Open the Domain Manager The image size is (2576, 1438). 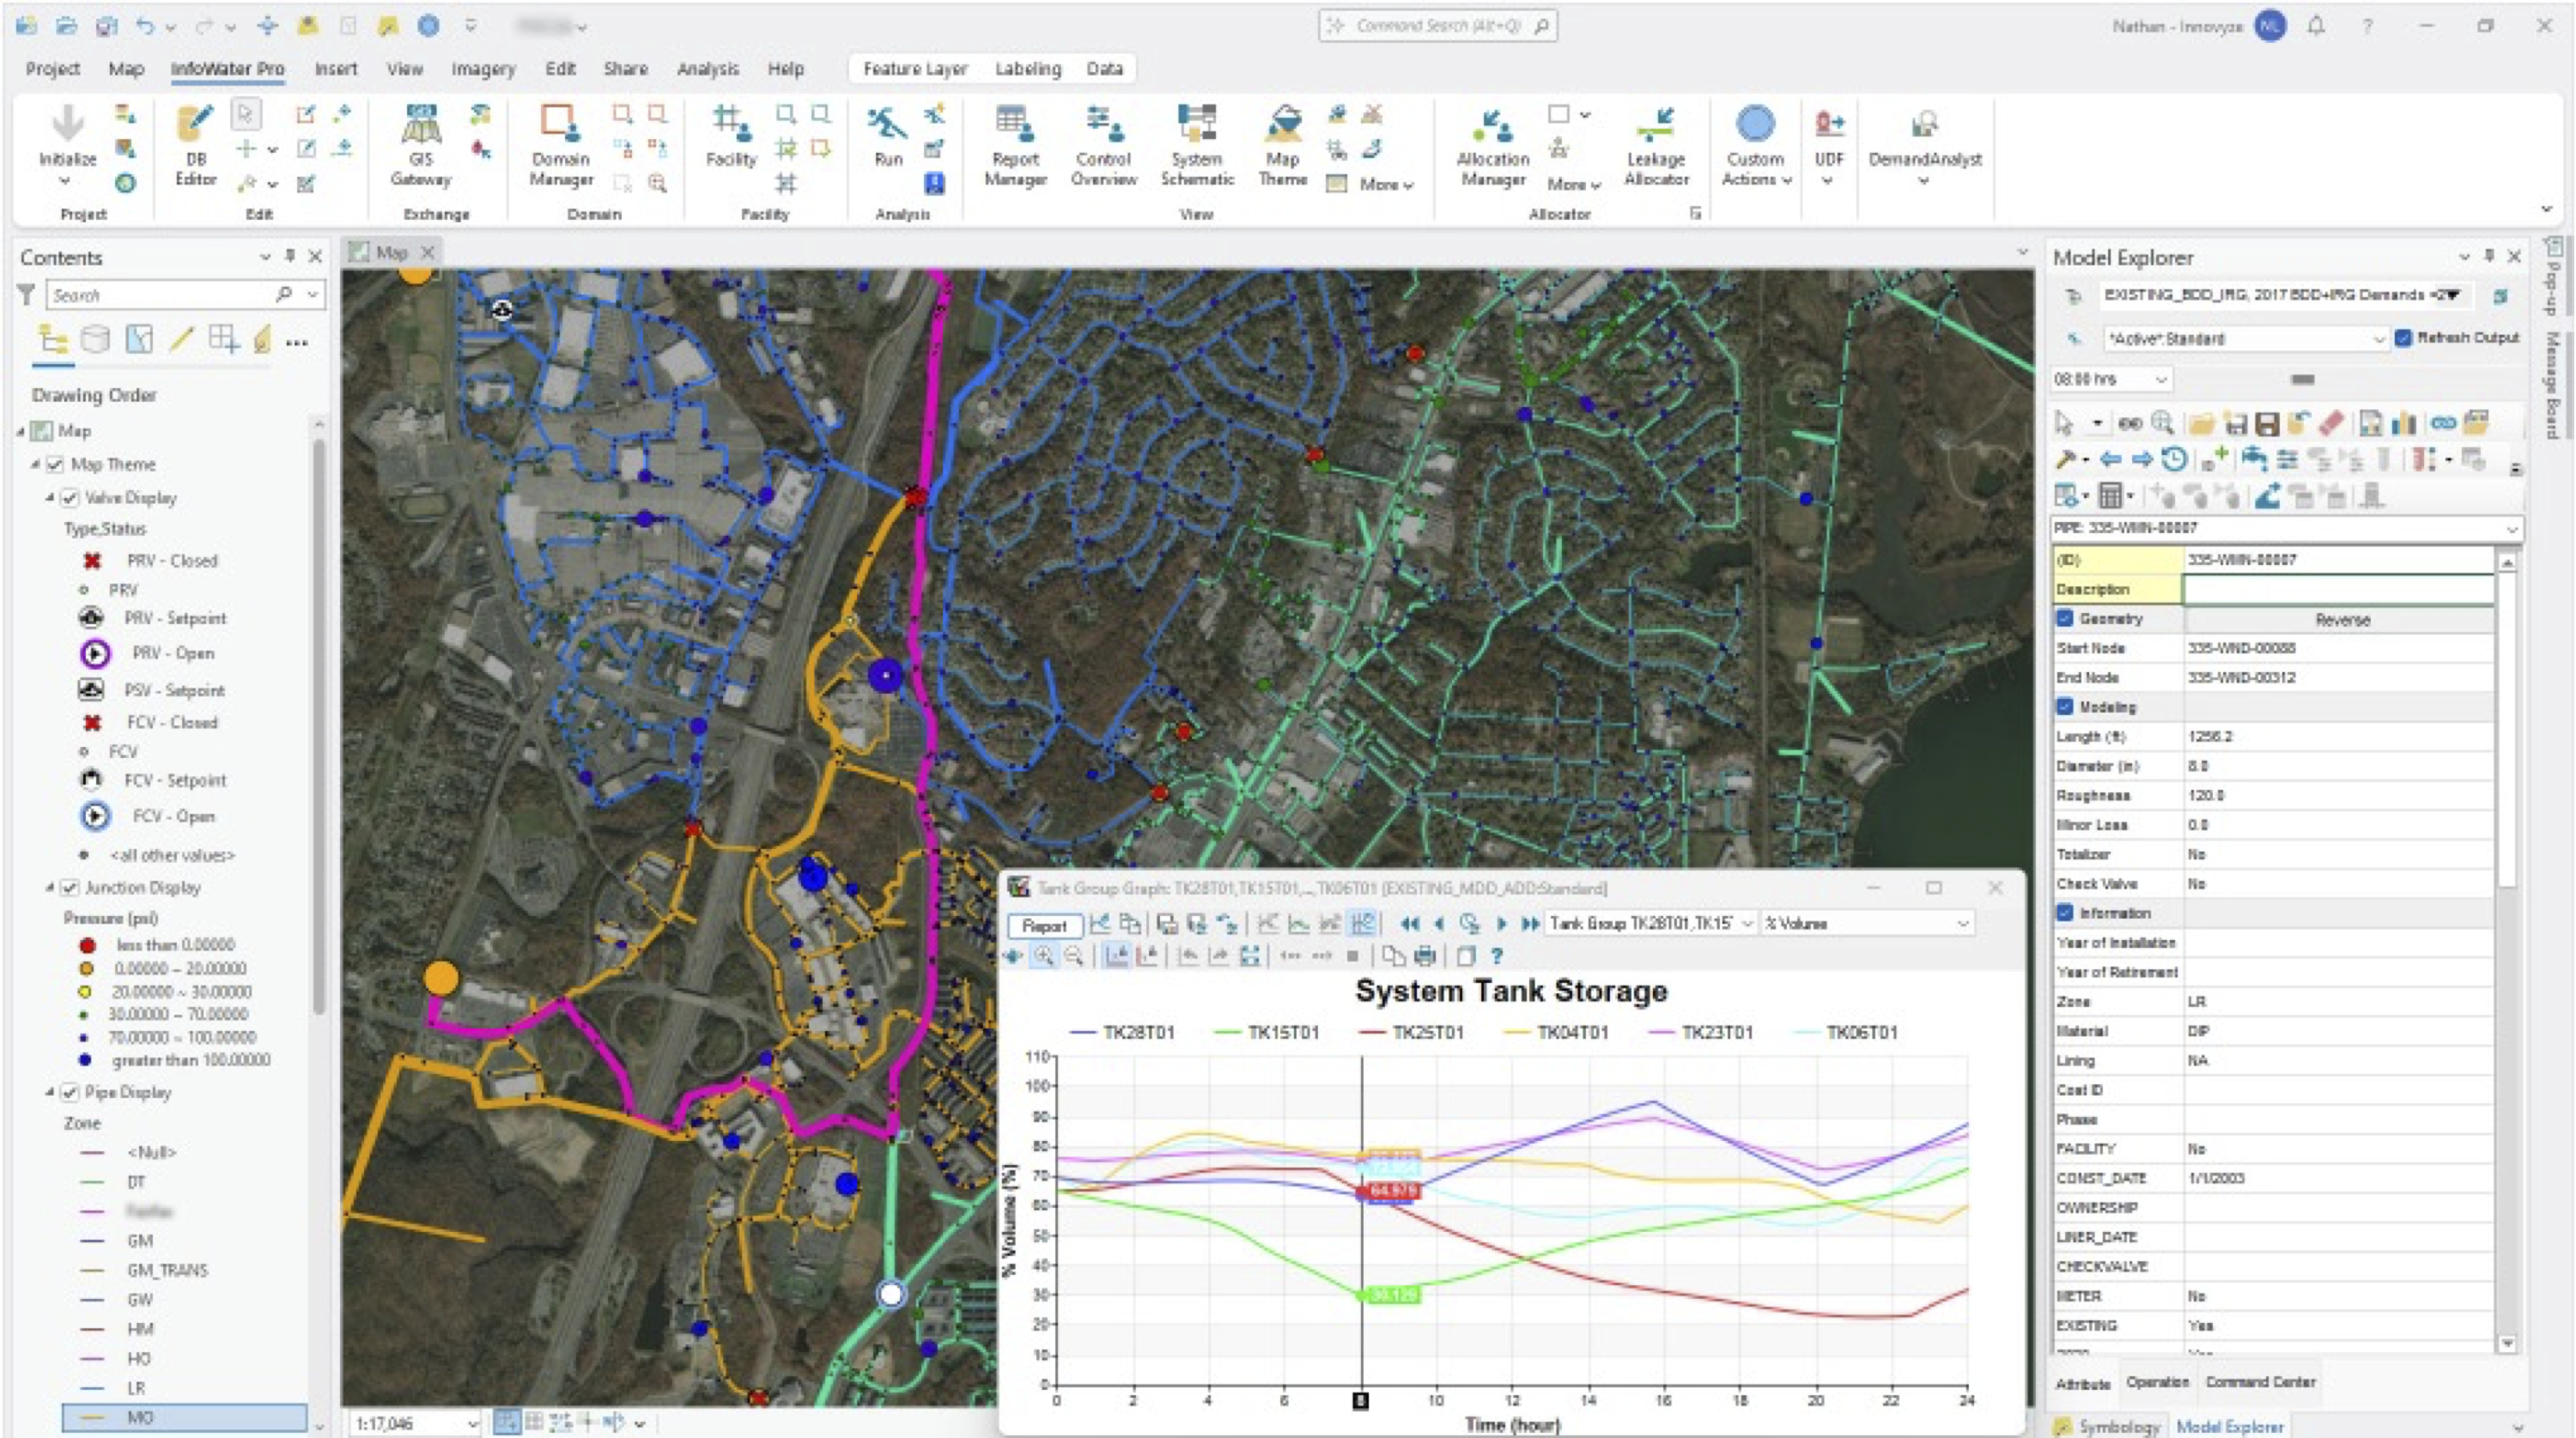click(560, 145)
